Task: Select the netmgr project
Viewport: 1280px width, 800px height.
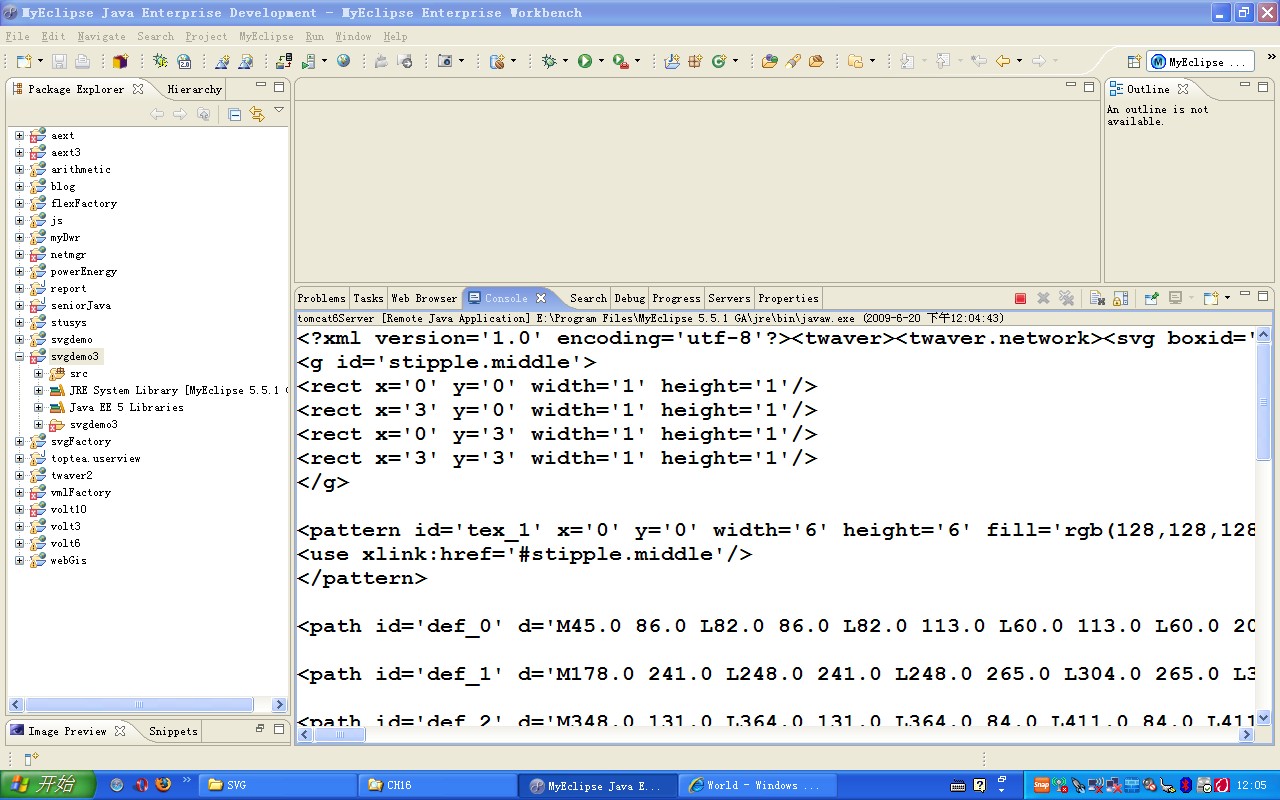Action: coord(68,254)
